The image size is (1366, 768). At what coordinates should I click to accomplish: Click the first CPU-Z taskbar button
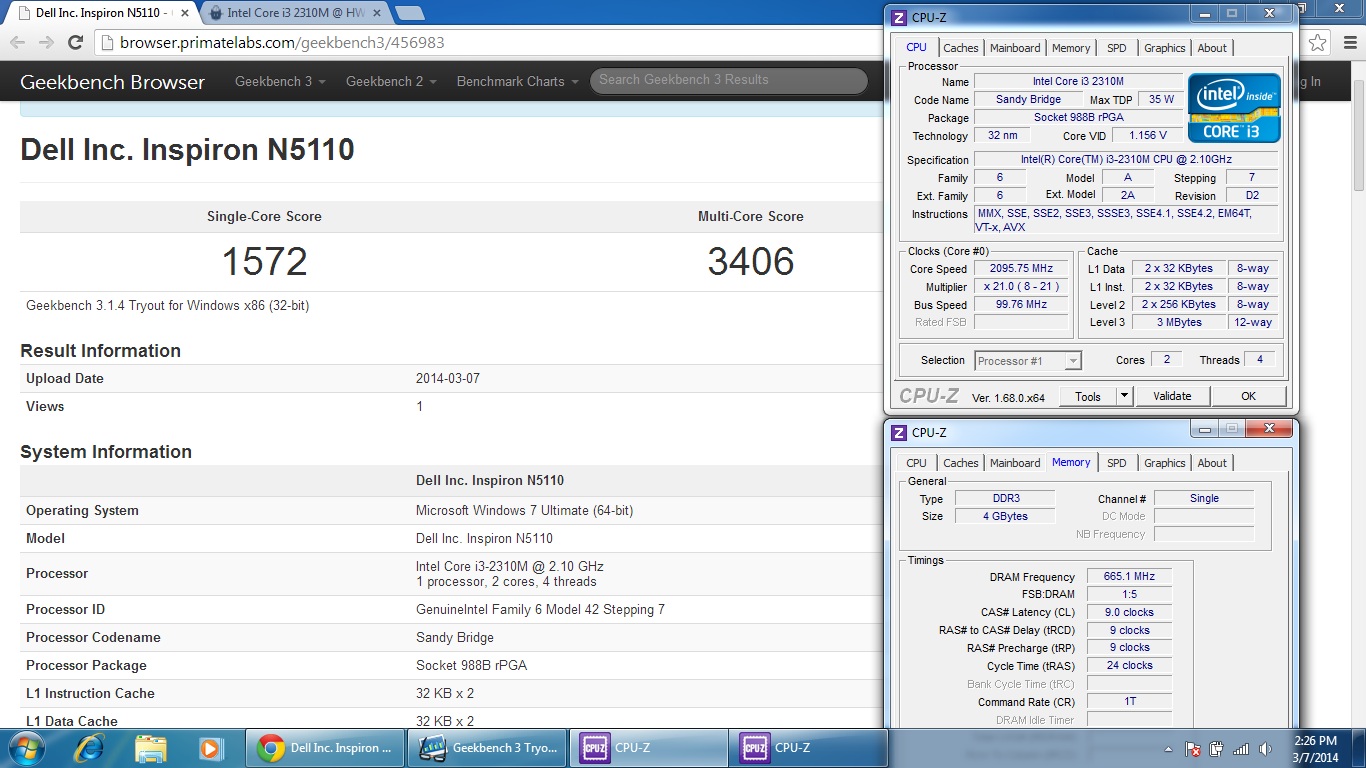[x=649, y=747]
